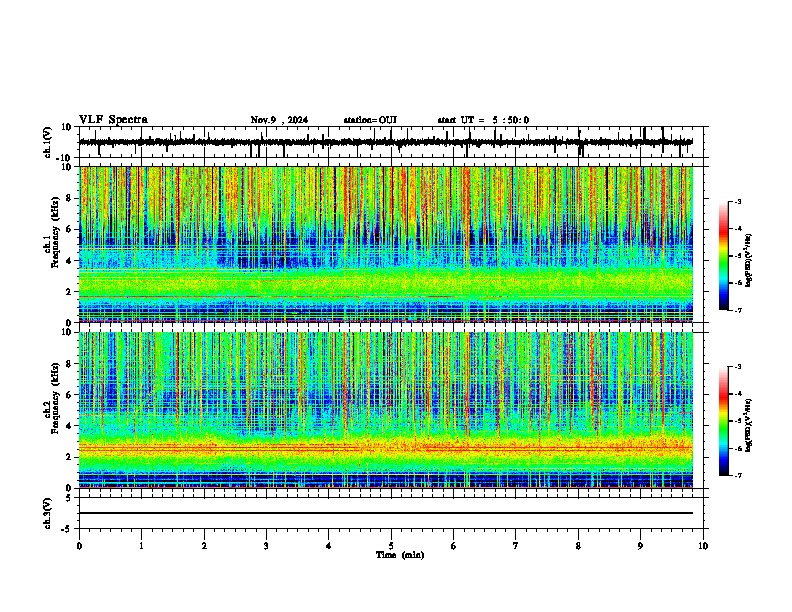Click the station label "station=OUJ"
Image resolution: width=792 pixels, height=612 pixels.
[x=370, y=120]
